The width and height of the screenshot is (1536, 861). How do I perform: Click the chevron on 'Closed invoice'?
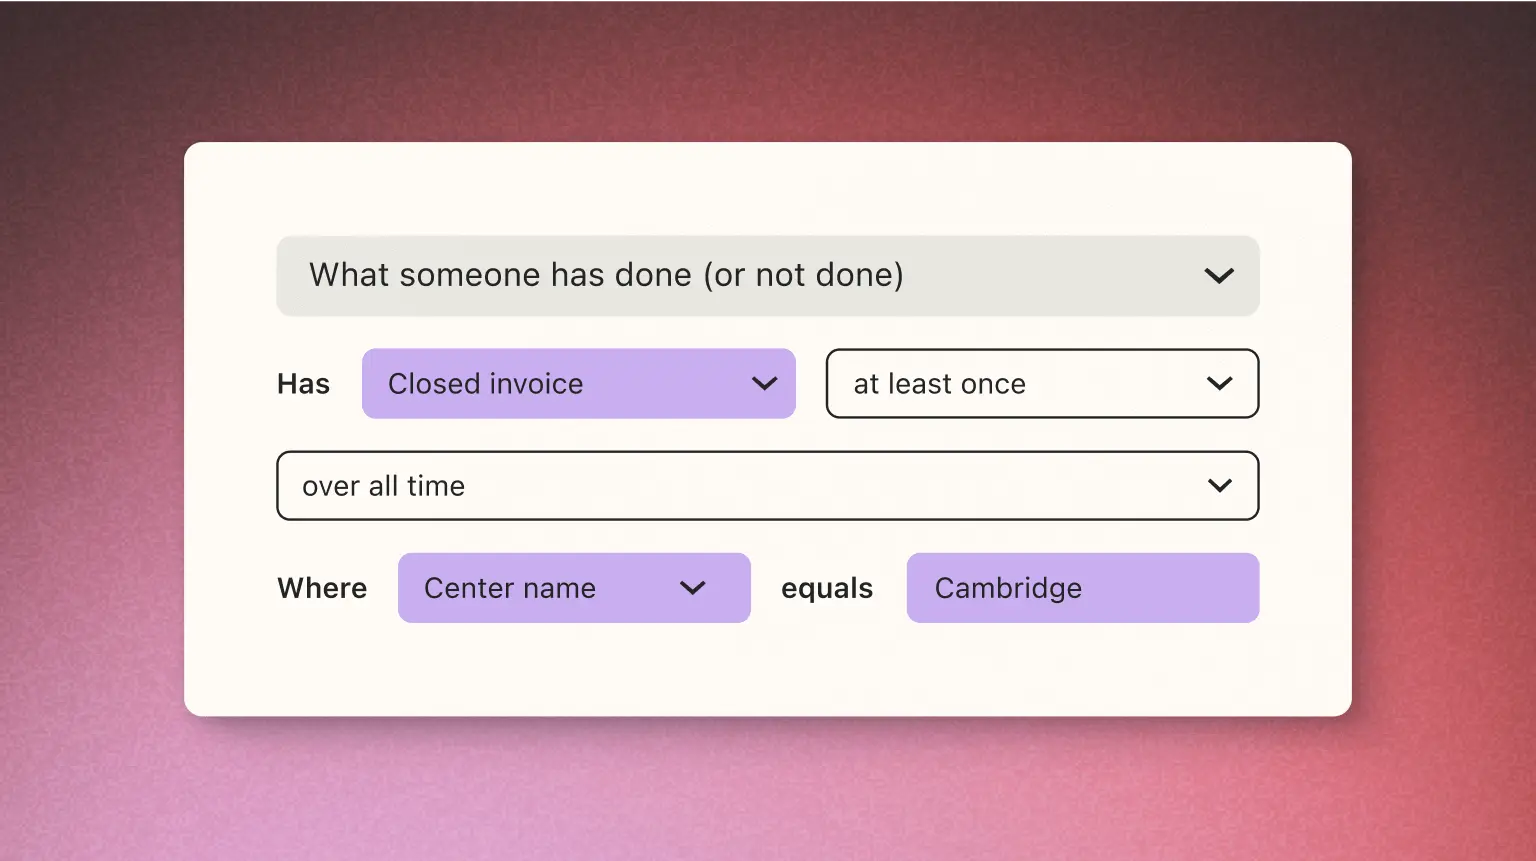click(x=765, y=383)
